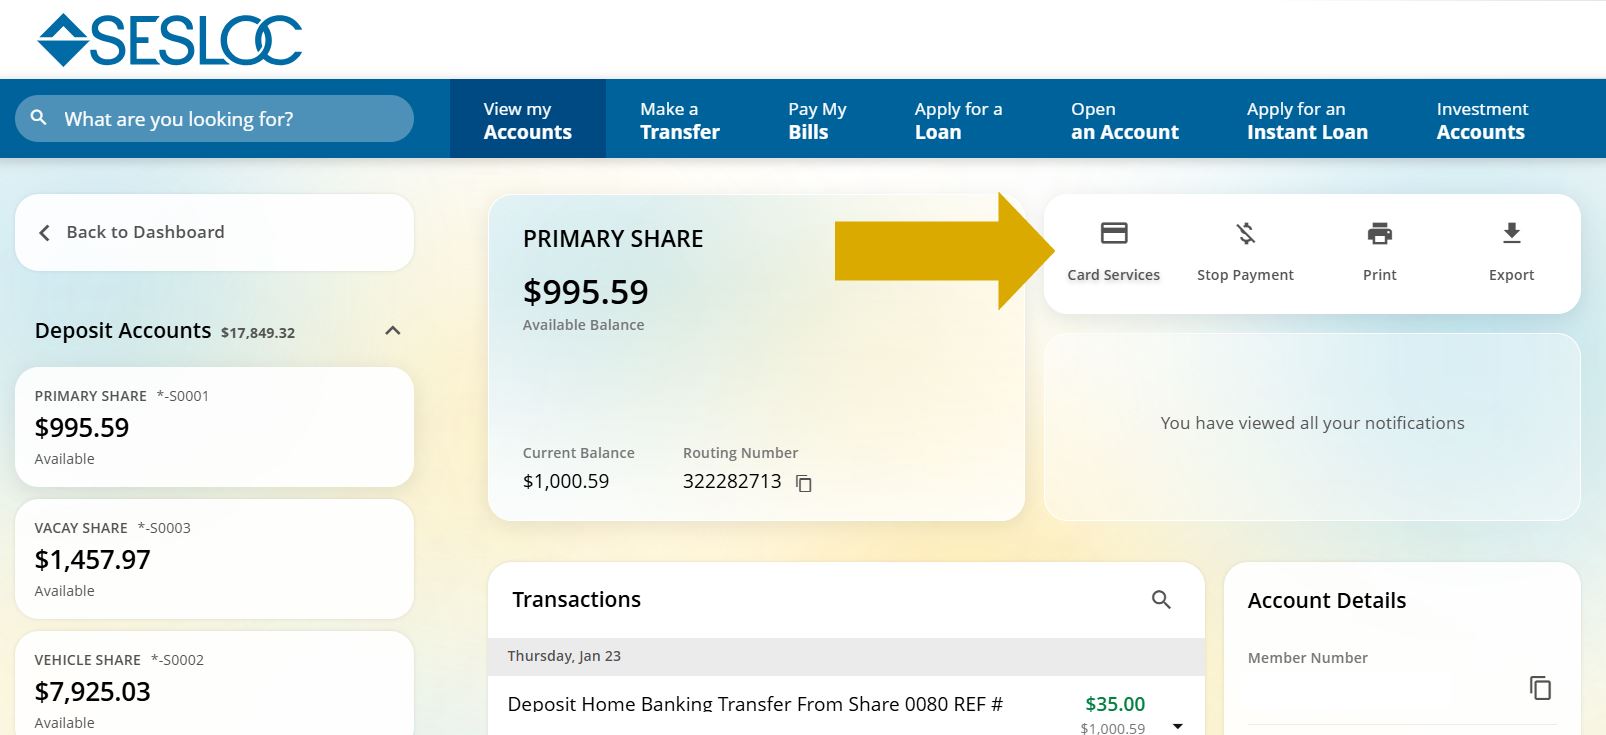Select Pay My Bills from navigation
Image resolution: width=1606 pixels, height=735 pixels.
click(x=816, y=118)
